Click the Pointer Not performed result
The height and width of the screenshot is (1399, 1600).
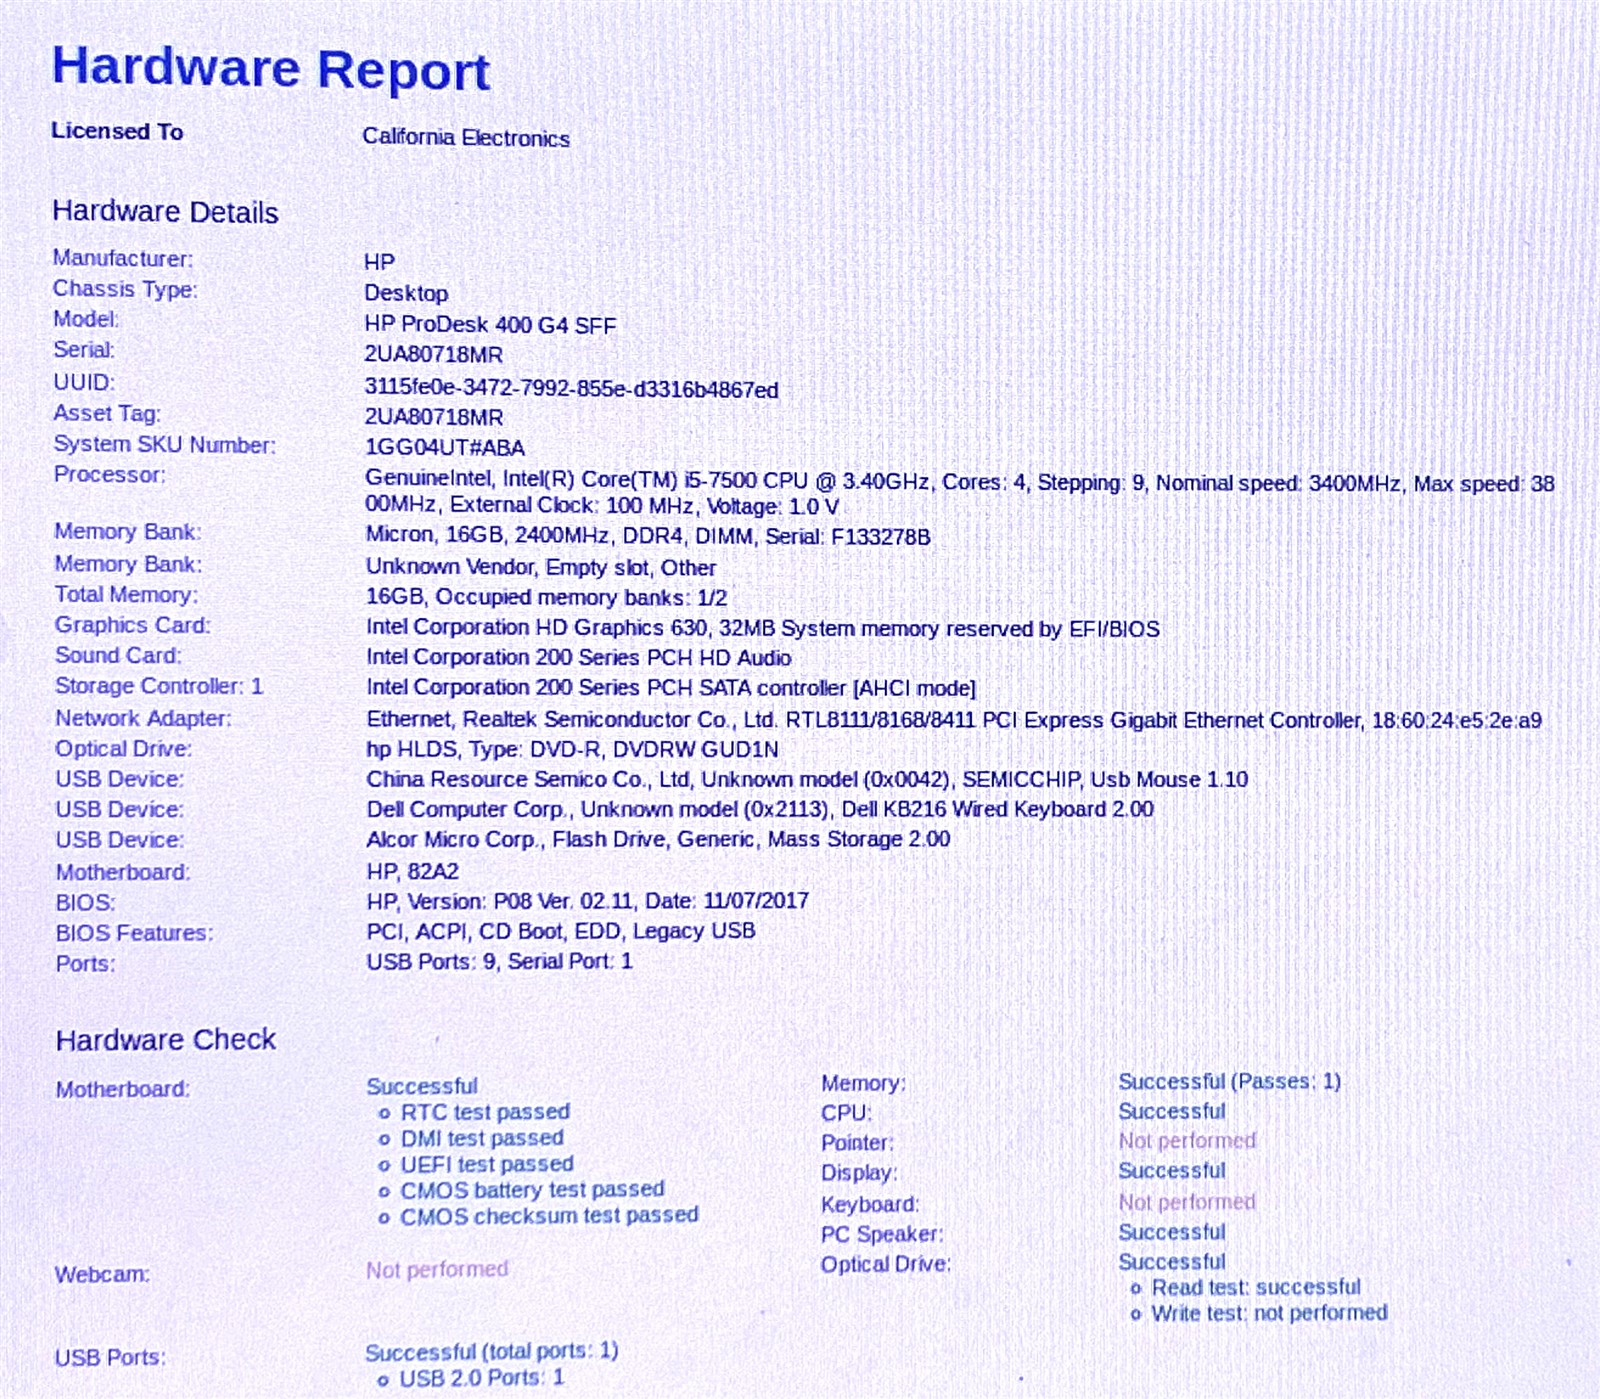click(1187, 1141)
